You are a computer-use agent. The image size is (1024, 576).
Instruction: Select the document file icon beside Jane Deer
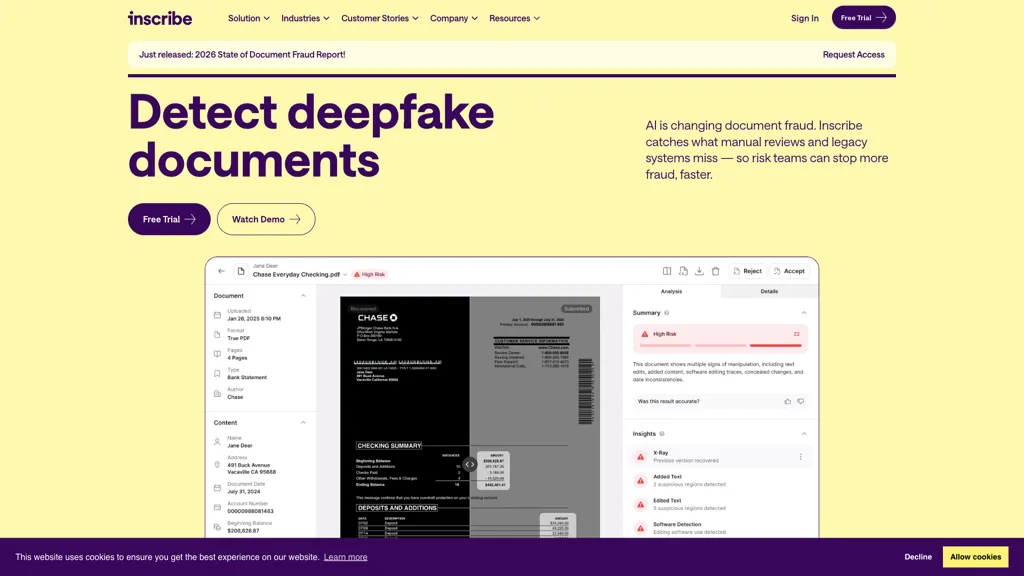point(241,271)
